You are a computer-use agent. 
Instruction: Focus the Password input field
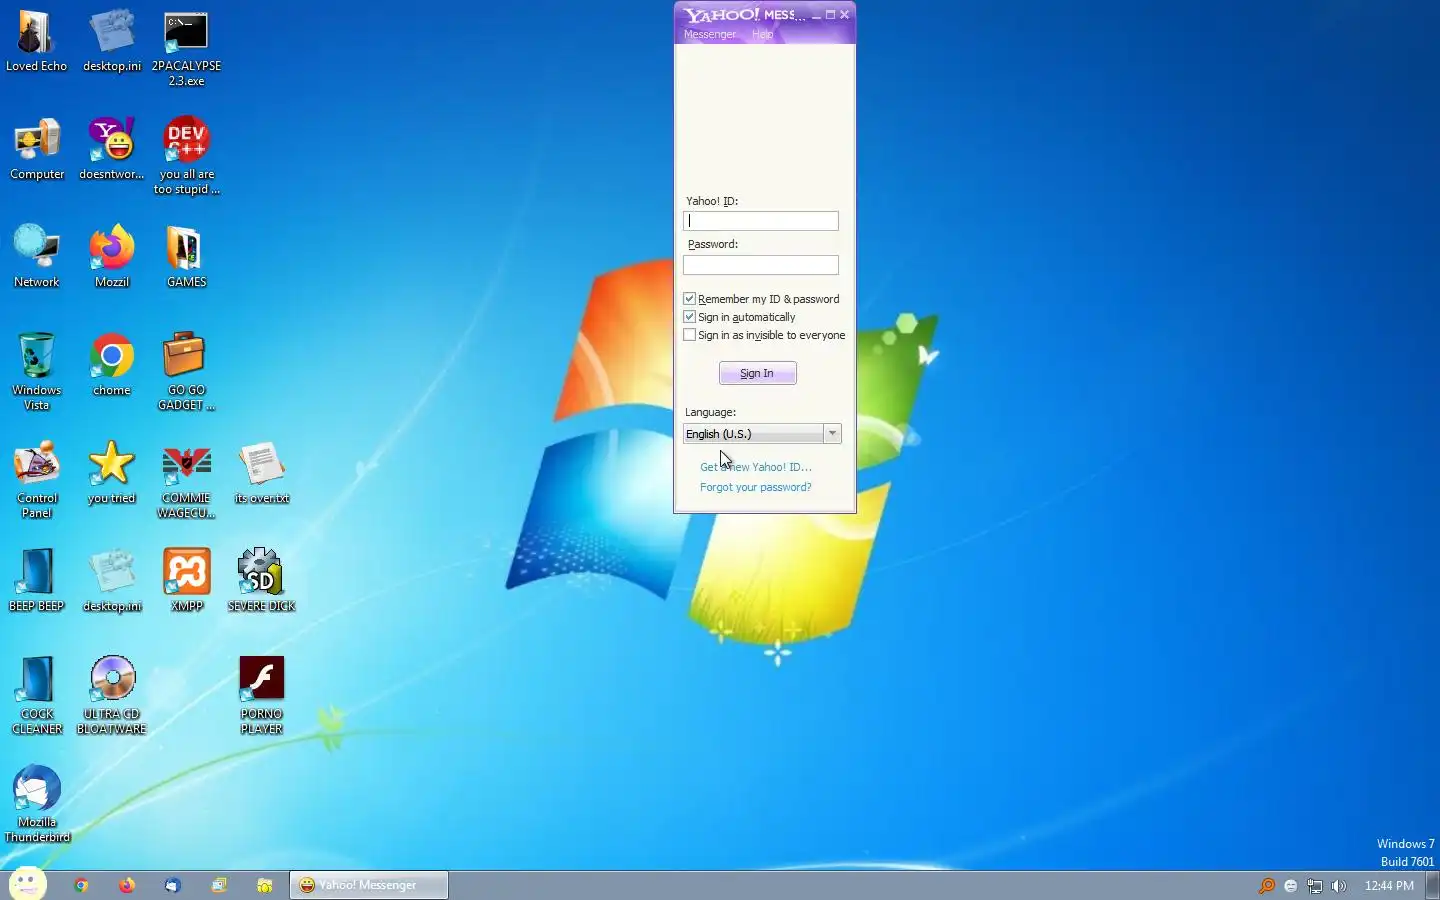click(761, 265)
